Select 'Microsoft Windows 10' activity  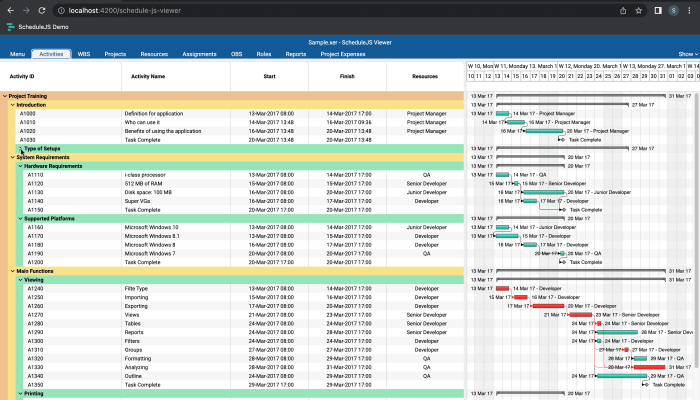click(151, 227)
